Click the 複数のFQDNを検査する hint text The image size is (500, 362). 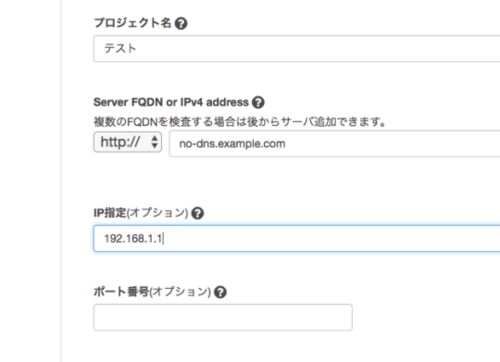coord(240,122)
